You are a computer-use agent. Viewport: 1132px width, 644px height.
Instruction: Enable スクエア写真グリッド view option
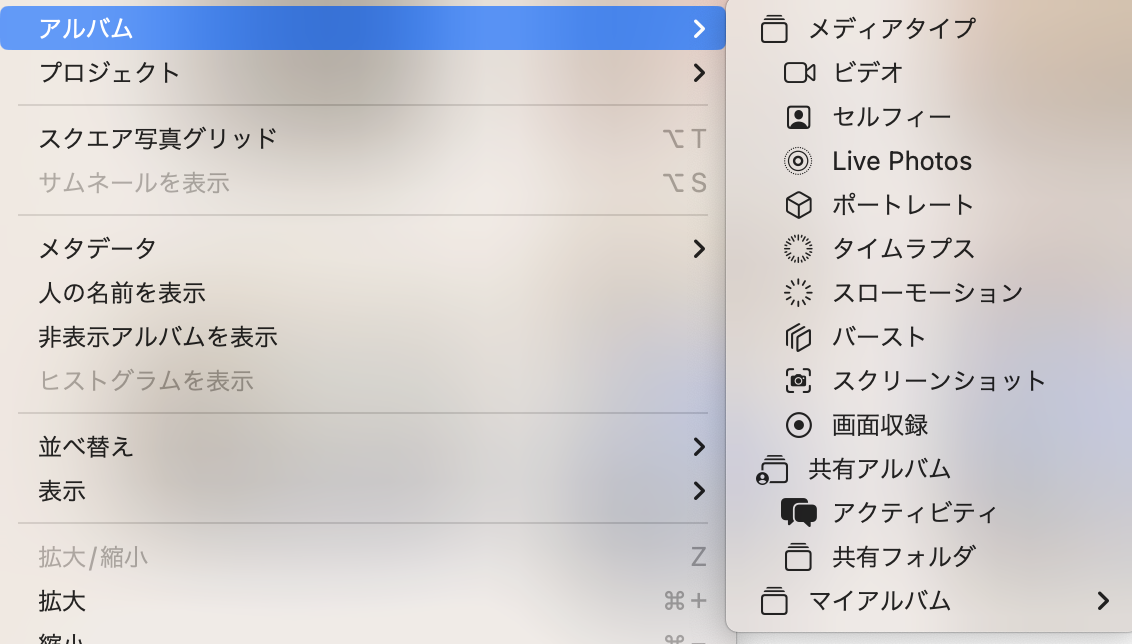(157, 138)
